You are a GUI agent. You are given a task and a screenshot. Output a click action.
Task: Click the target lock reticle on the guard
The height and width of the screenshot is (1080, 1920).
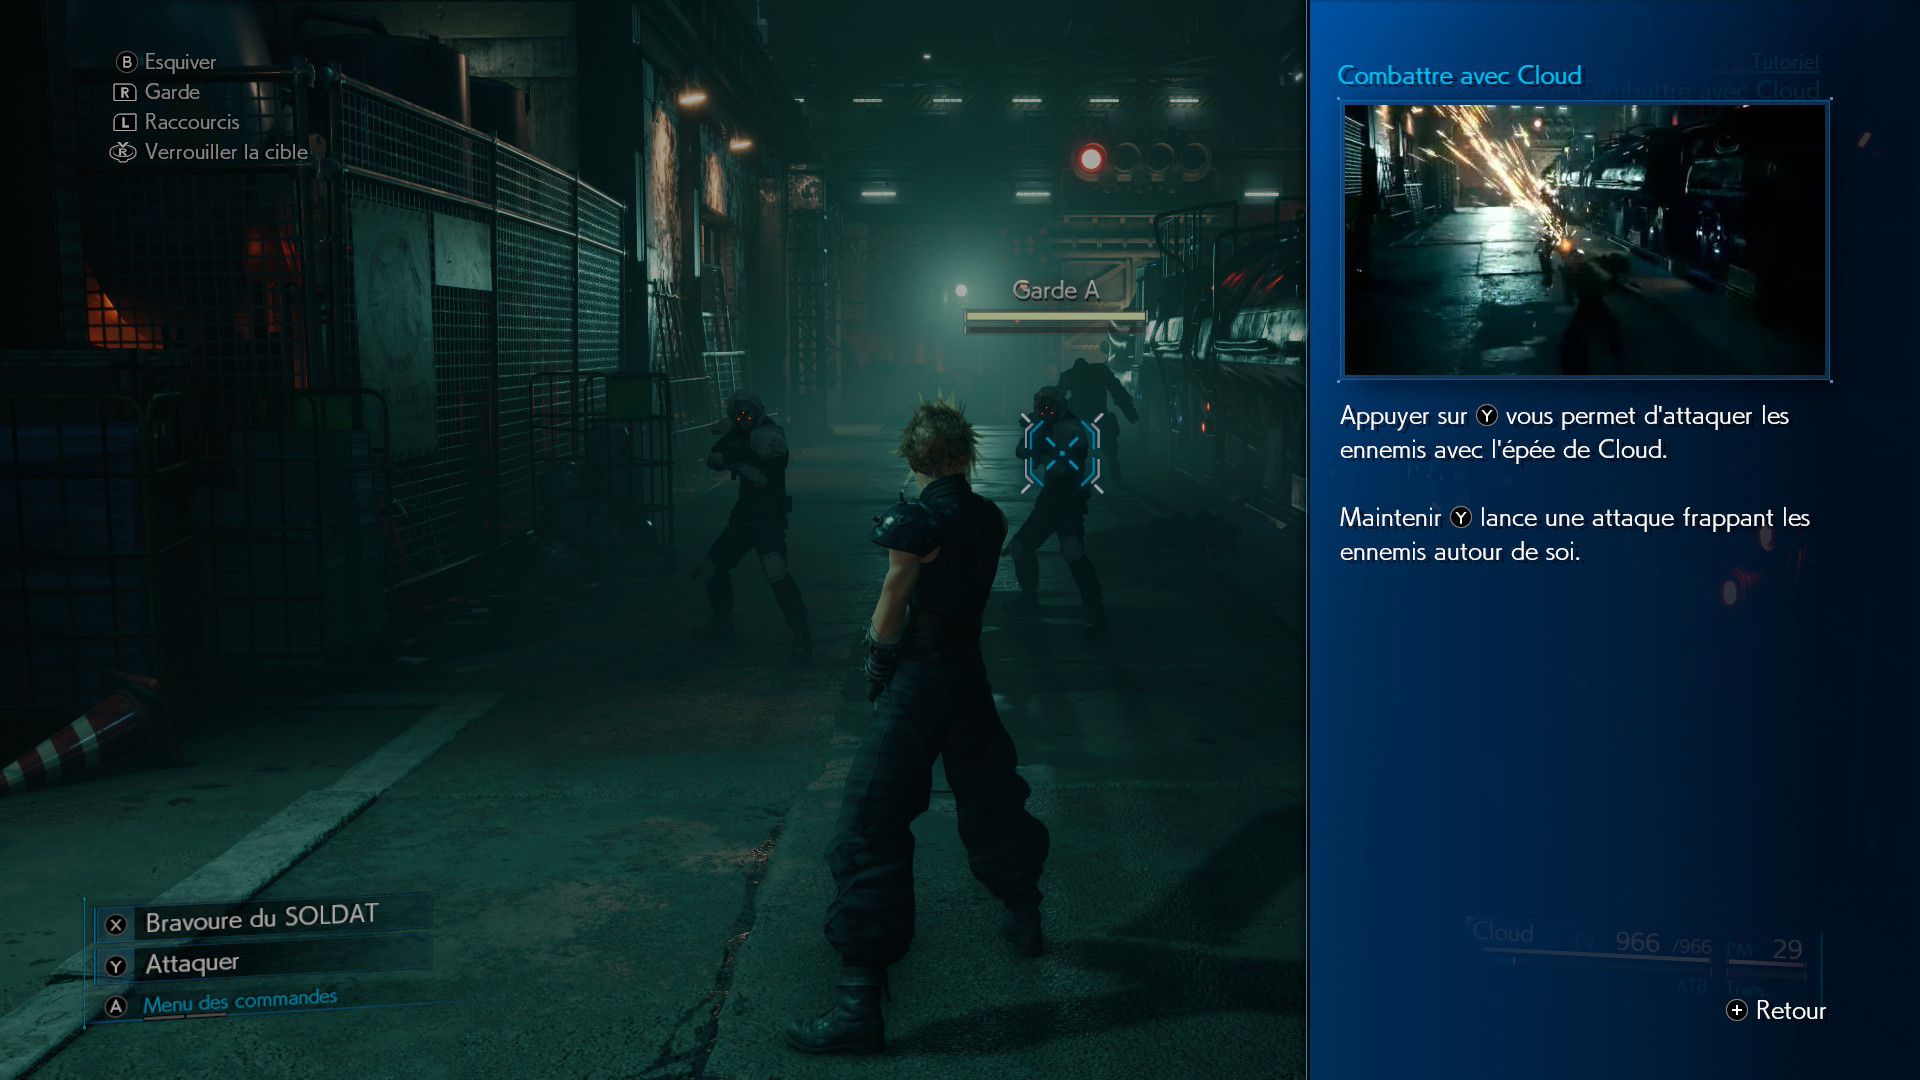click(1061, 453)
